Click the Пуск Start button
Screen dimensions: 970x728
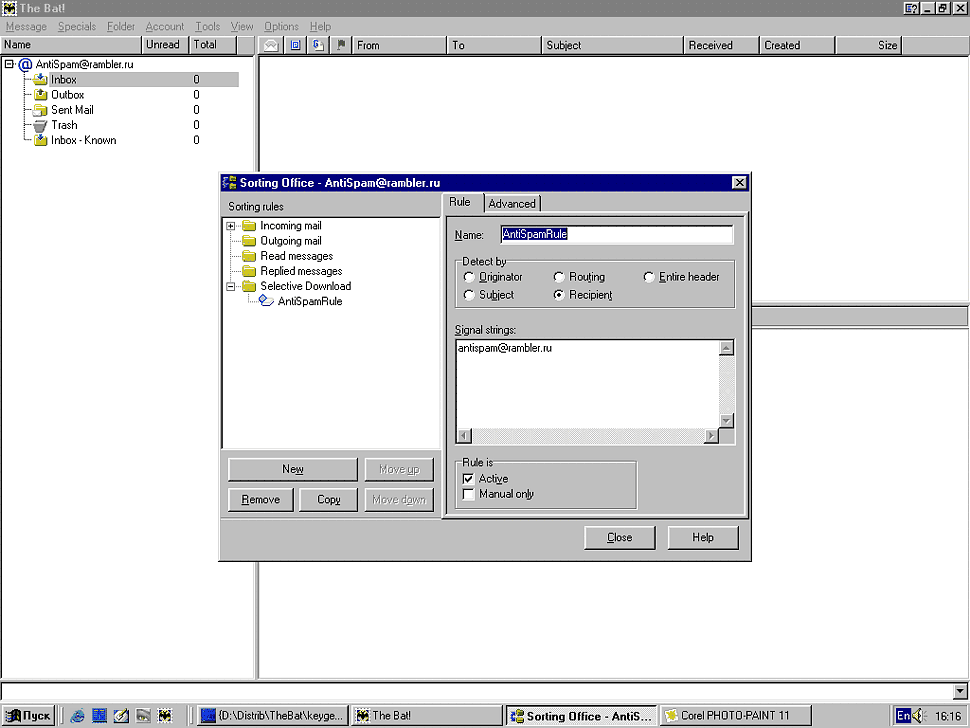click(x=28, y=716)
